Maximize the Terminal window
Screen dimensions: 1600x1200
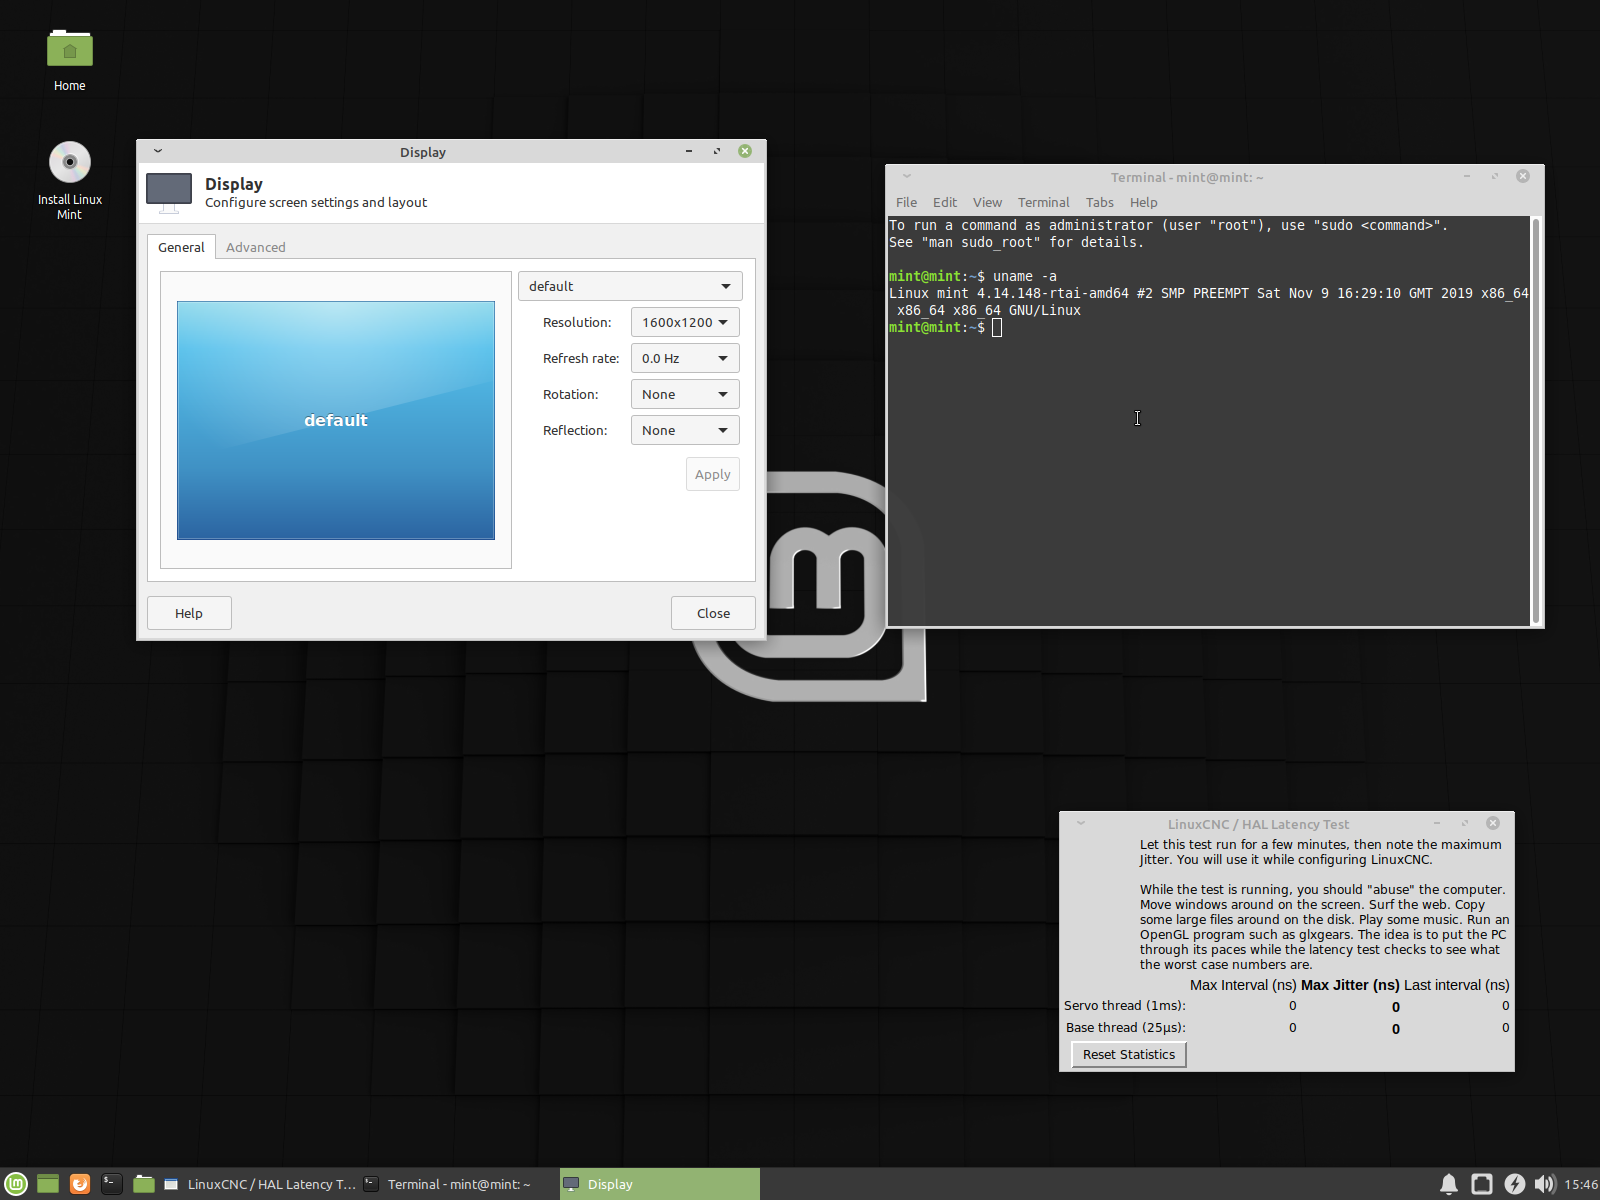click(x=1495, y=176)
